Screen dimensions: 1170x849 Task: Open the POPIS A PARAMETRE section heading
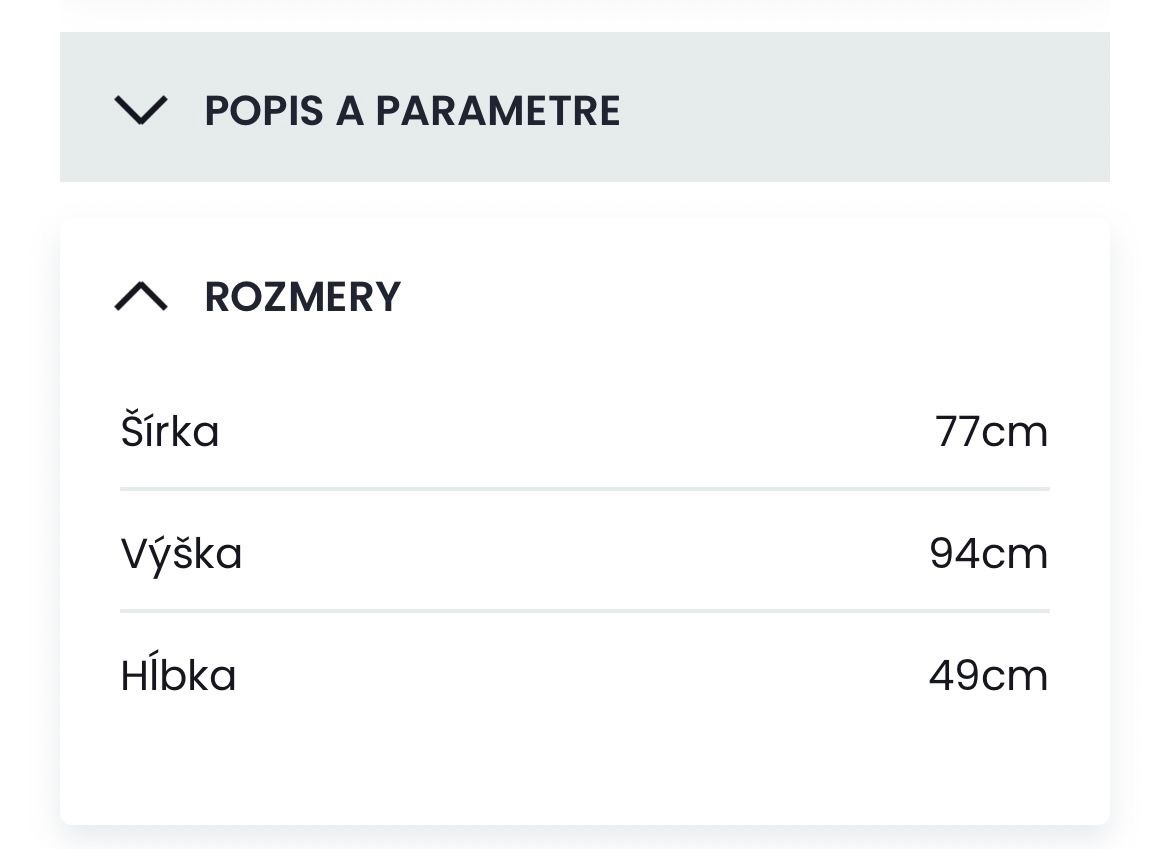412,110
